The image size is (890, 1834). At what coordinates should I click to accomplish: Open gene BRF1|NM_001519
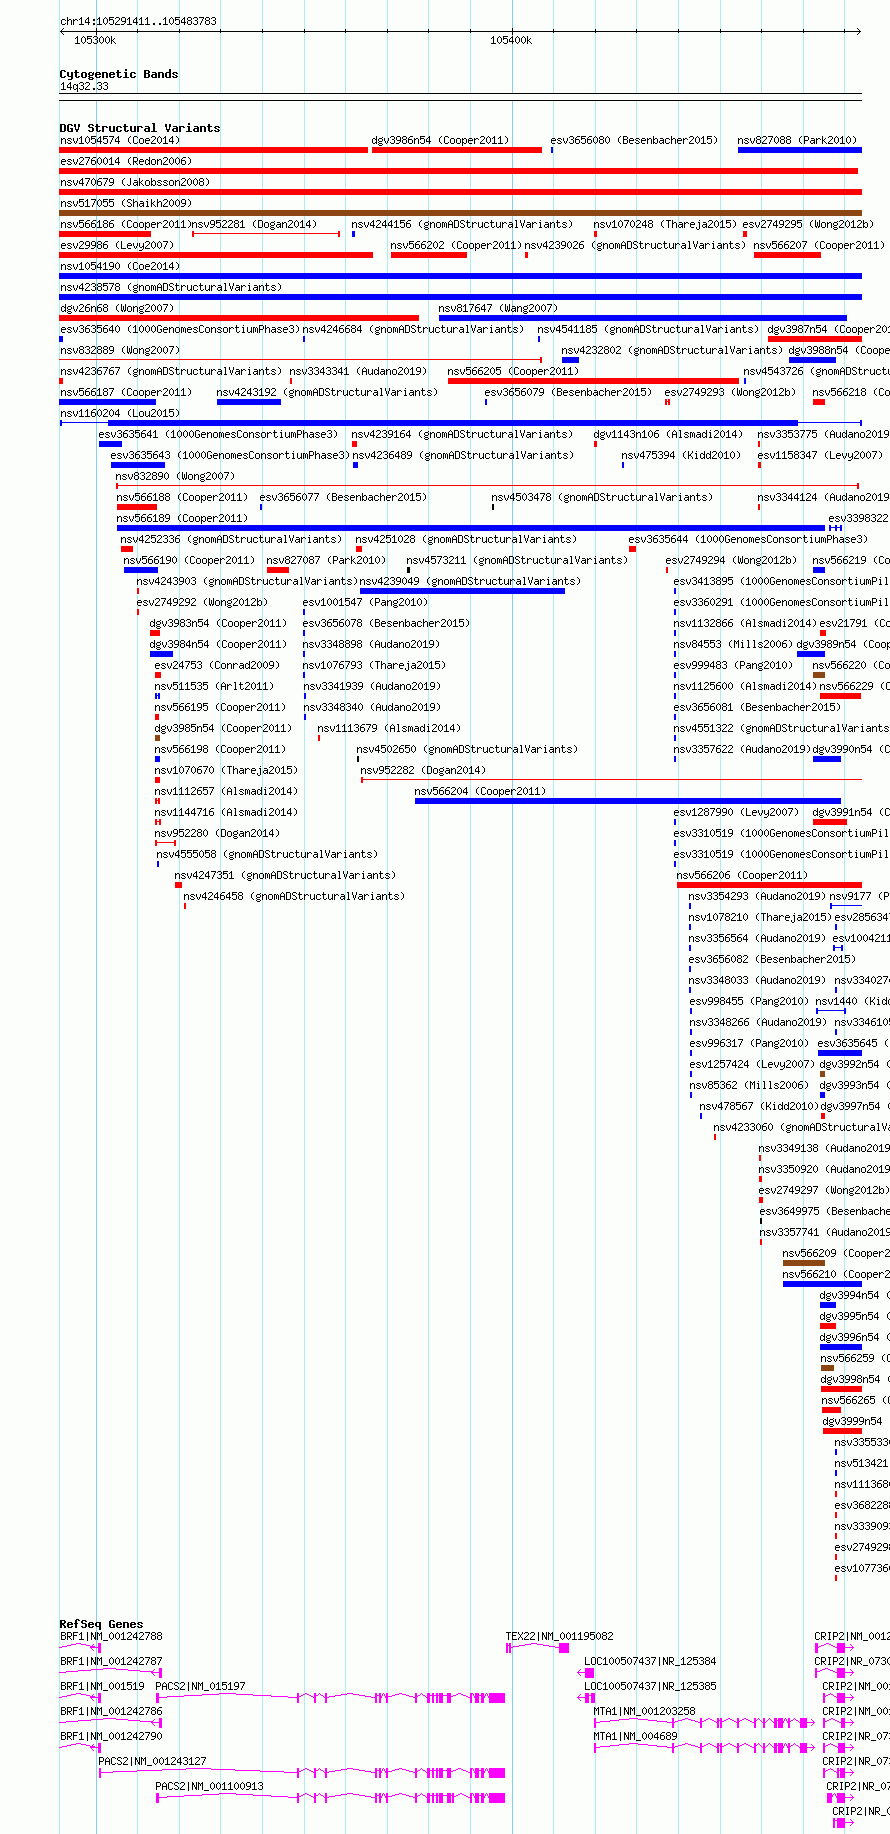click(x=80, y=1697)
